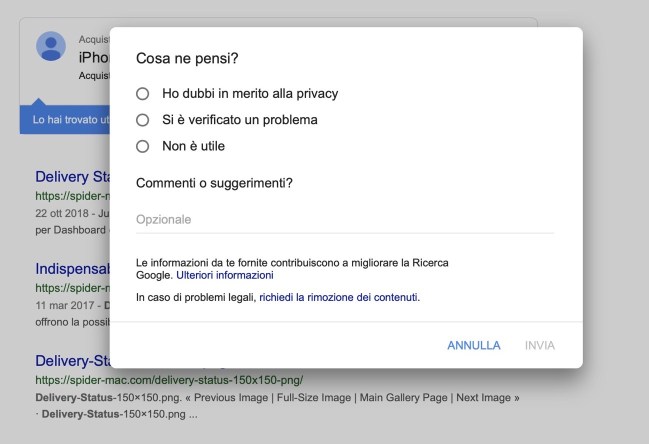Image resolution: width=649 pixels, height=444 pixels.
Task: Open the 'Ulteriori informazioni' link
Action: pos(225,275)
